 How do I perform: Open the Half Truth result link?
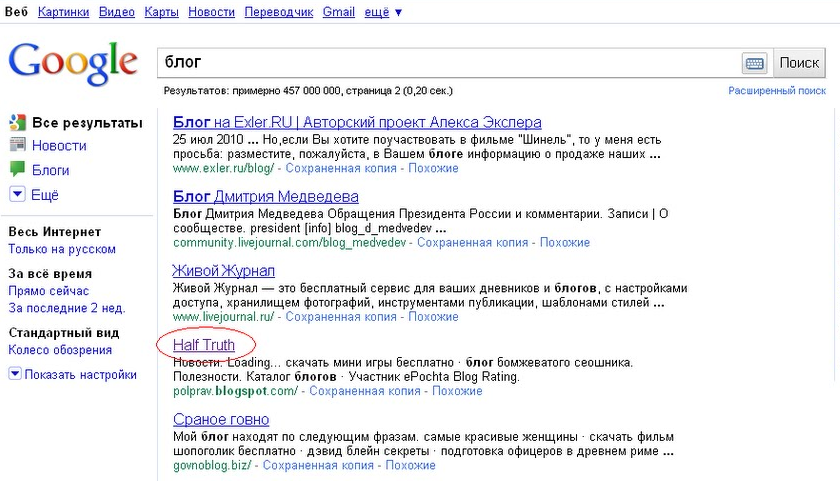pyautogui.click(x=204, y=345)
